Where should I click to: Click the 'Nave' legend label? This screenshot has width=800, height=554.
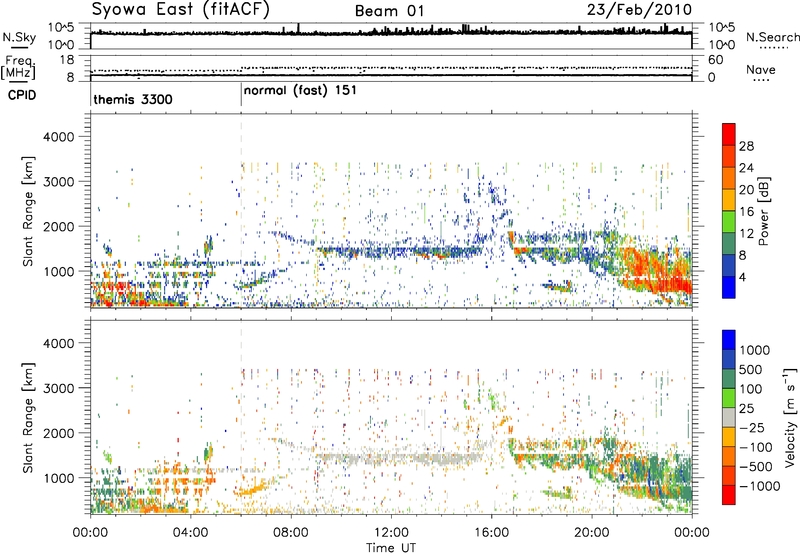coord(761,69)
